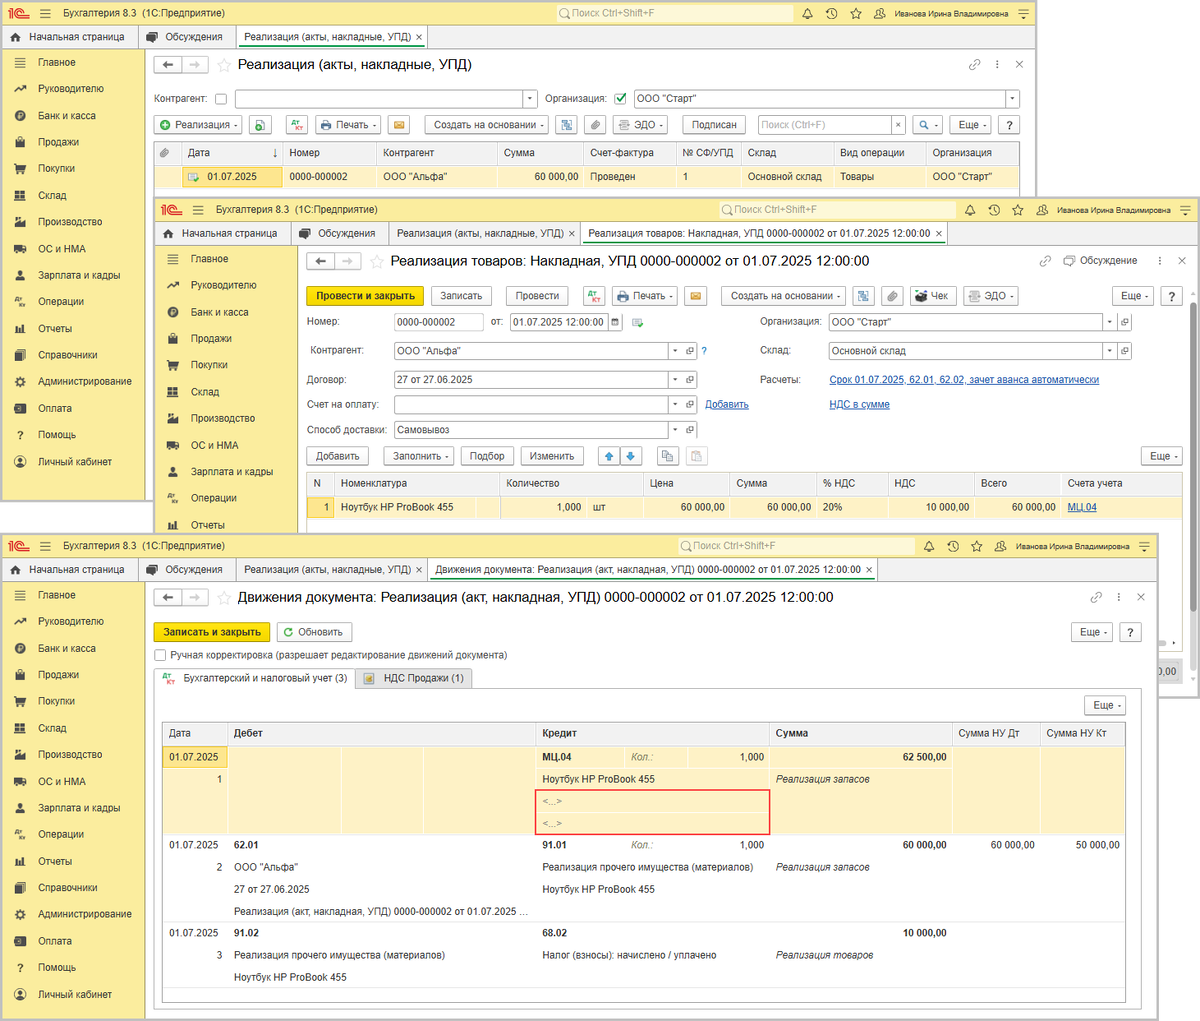Open Чек button in document window
The image size is (1200, 1021).
click(x=931, y=296)
